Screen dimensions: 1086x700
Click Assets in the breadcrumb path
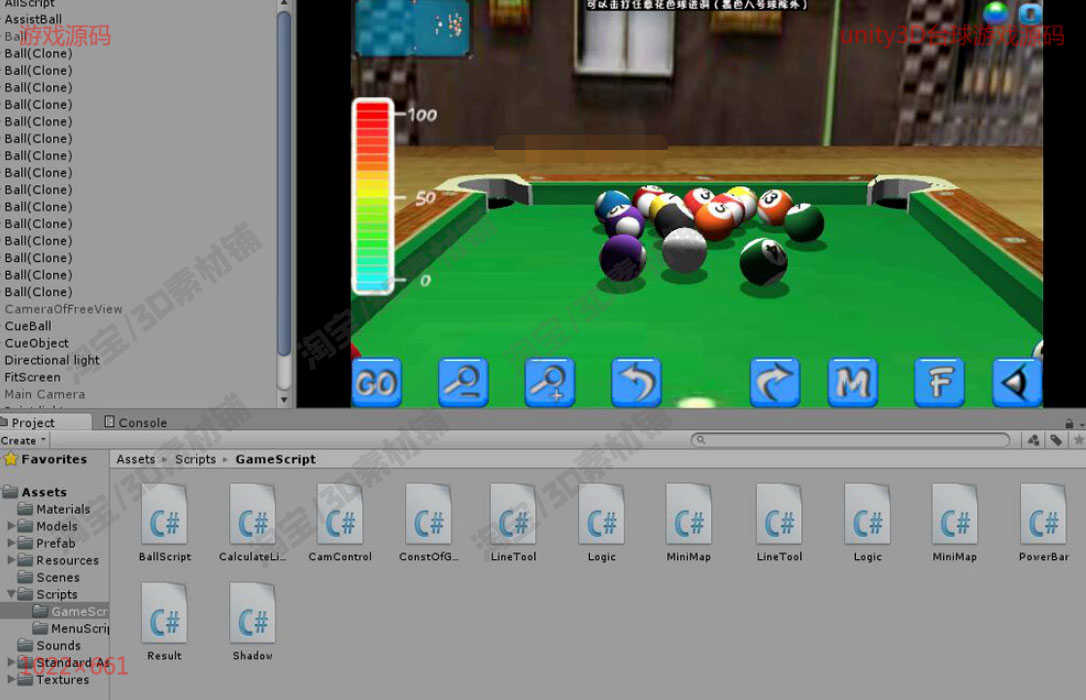pyautogui.click(x=136, y=459)
